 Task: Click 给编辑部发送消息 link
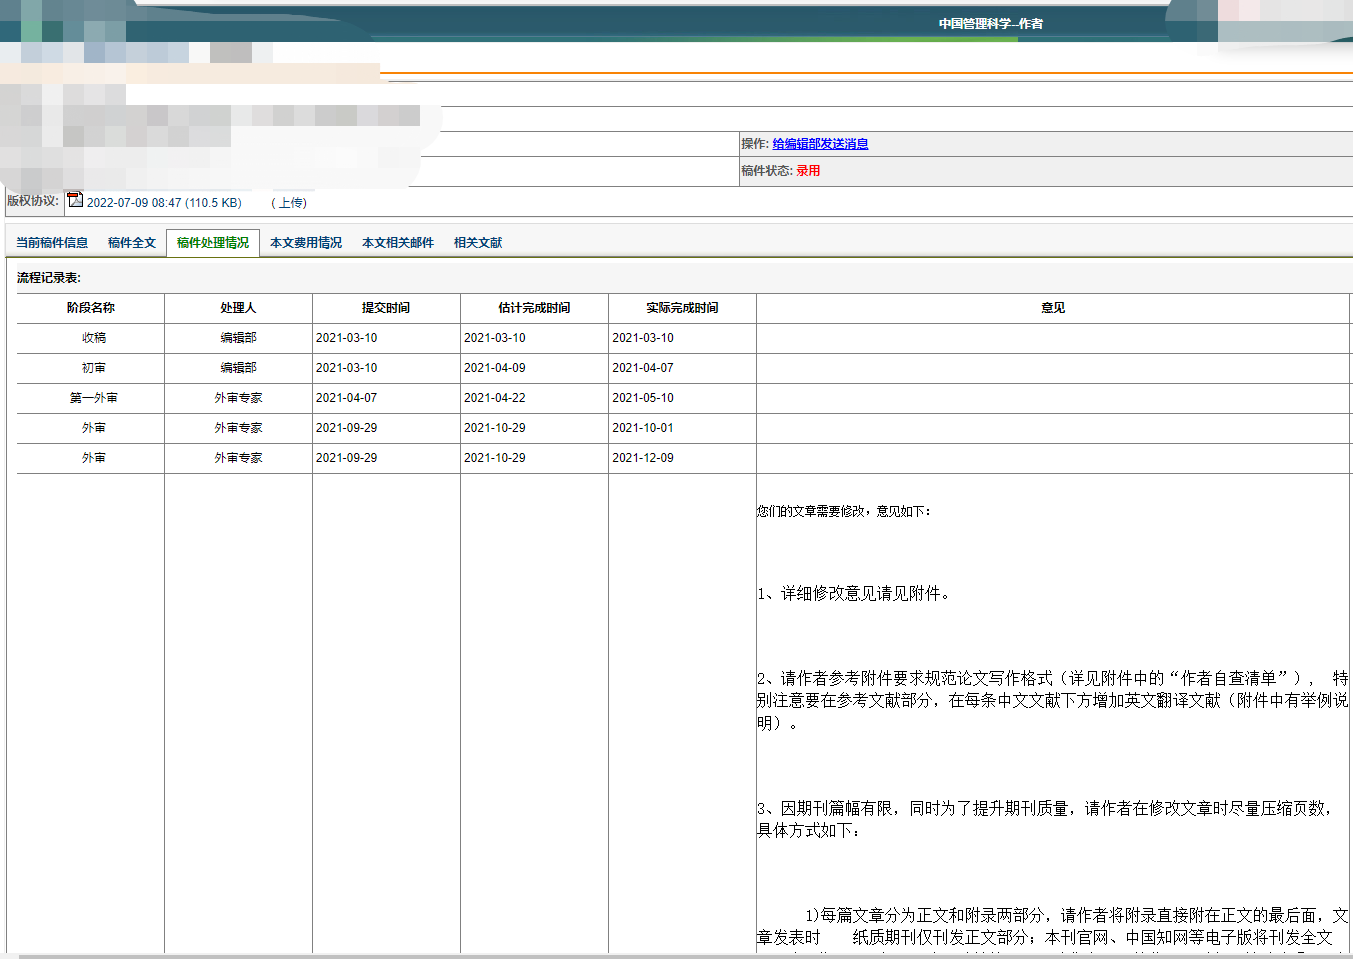(x=820, y=144)
